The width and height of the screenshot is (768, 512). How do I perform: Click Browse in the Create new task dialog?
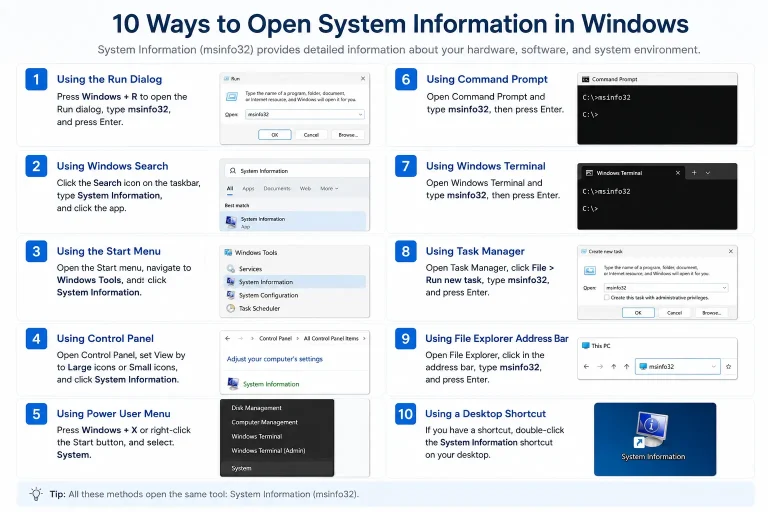click(711, 313)
